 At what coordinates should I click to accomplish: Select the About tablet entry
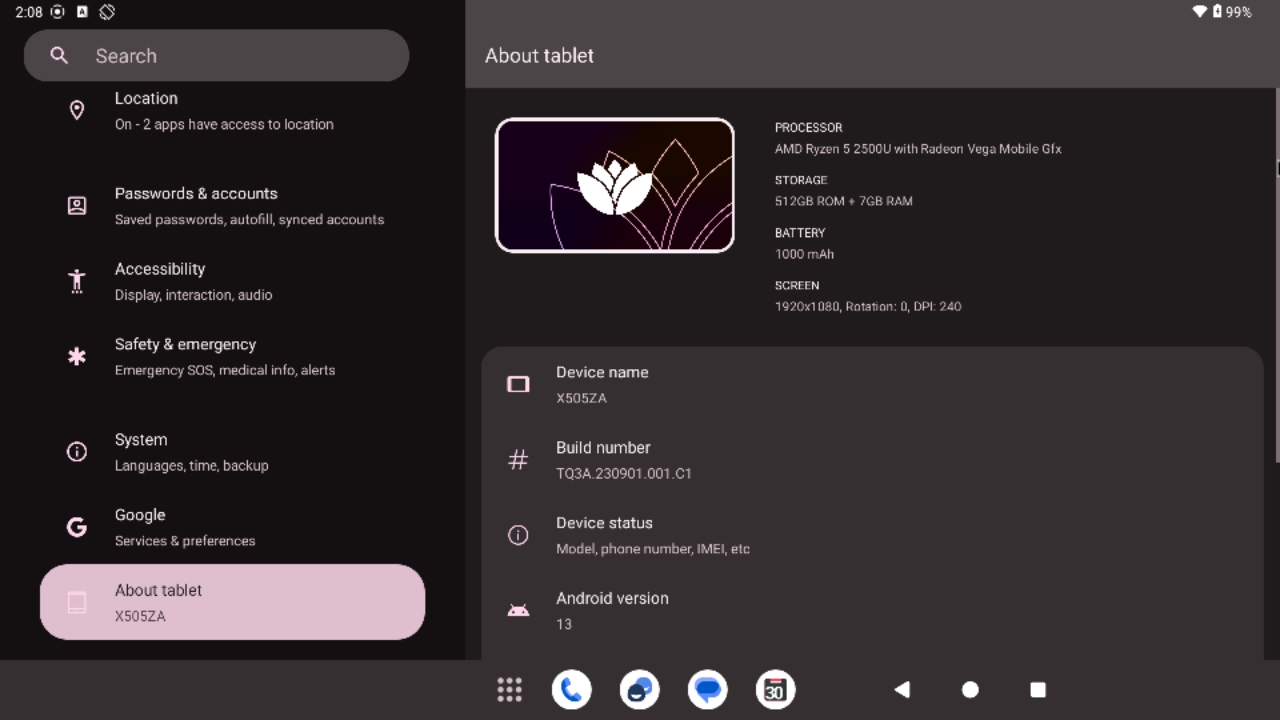point(232,602)
